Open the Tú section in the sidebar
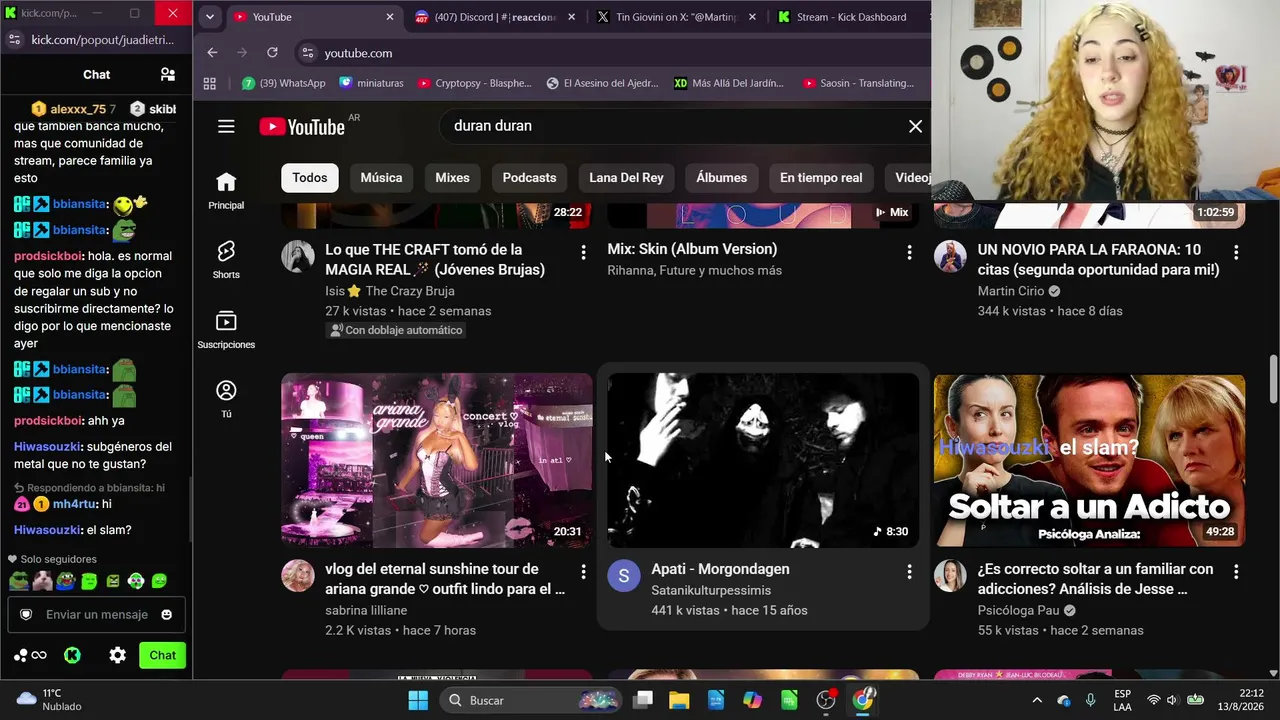Screen dimensions: 1280x720 226,399
